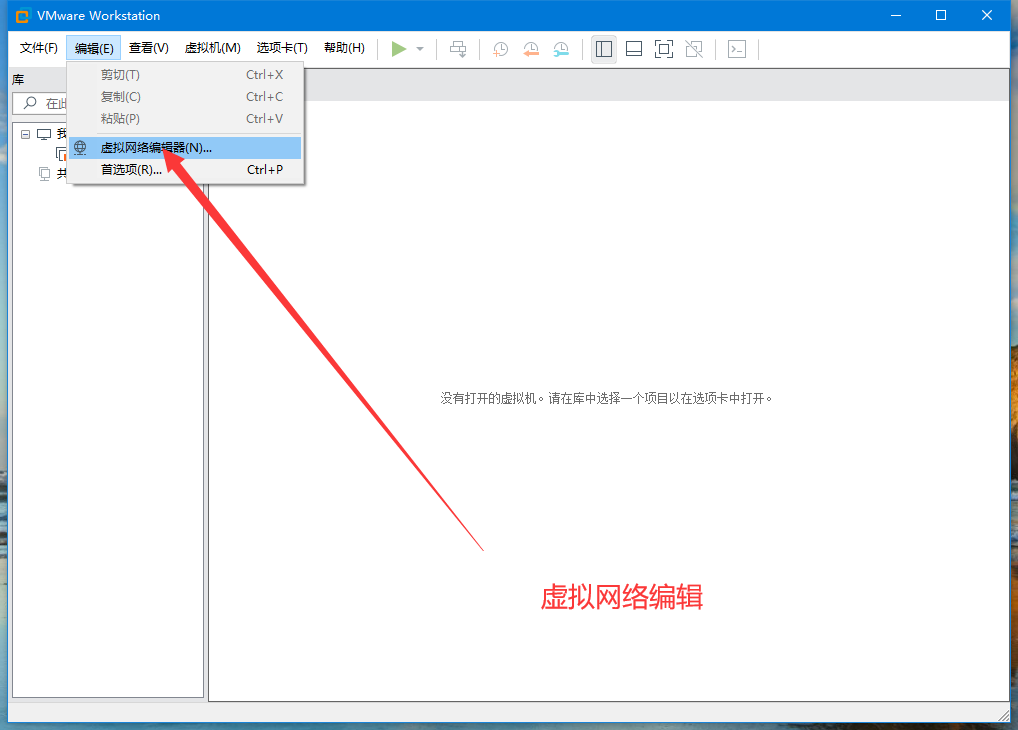Choose 首选项(R)... from the edit menu
The width and height of the screenshot is (1018, 730).
point(131,170)
